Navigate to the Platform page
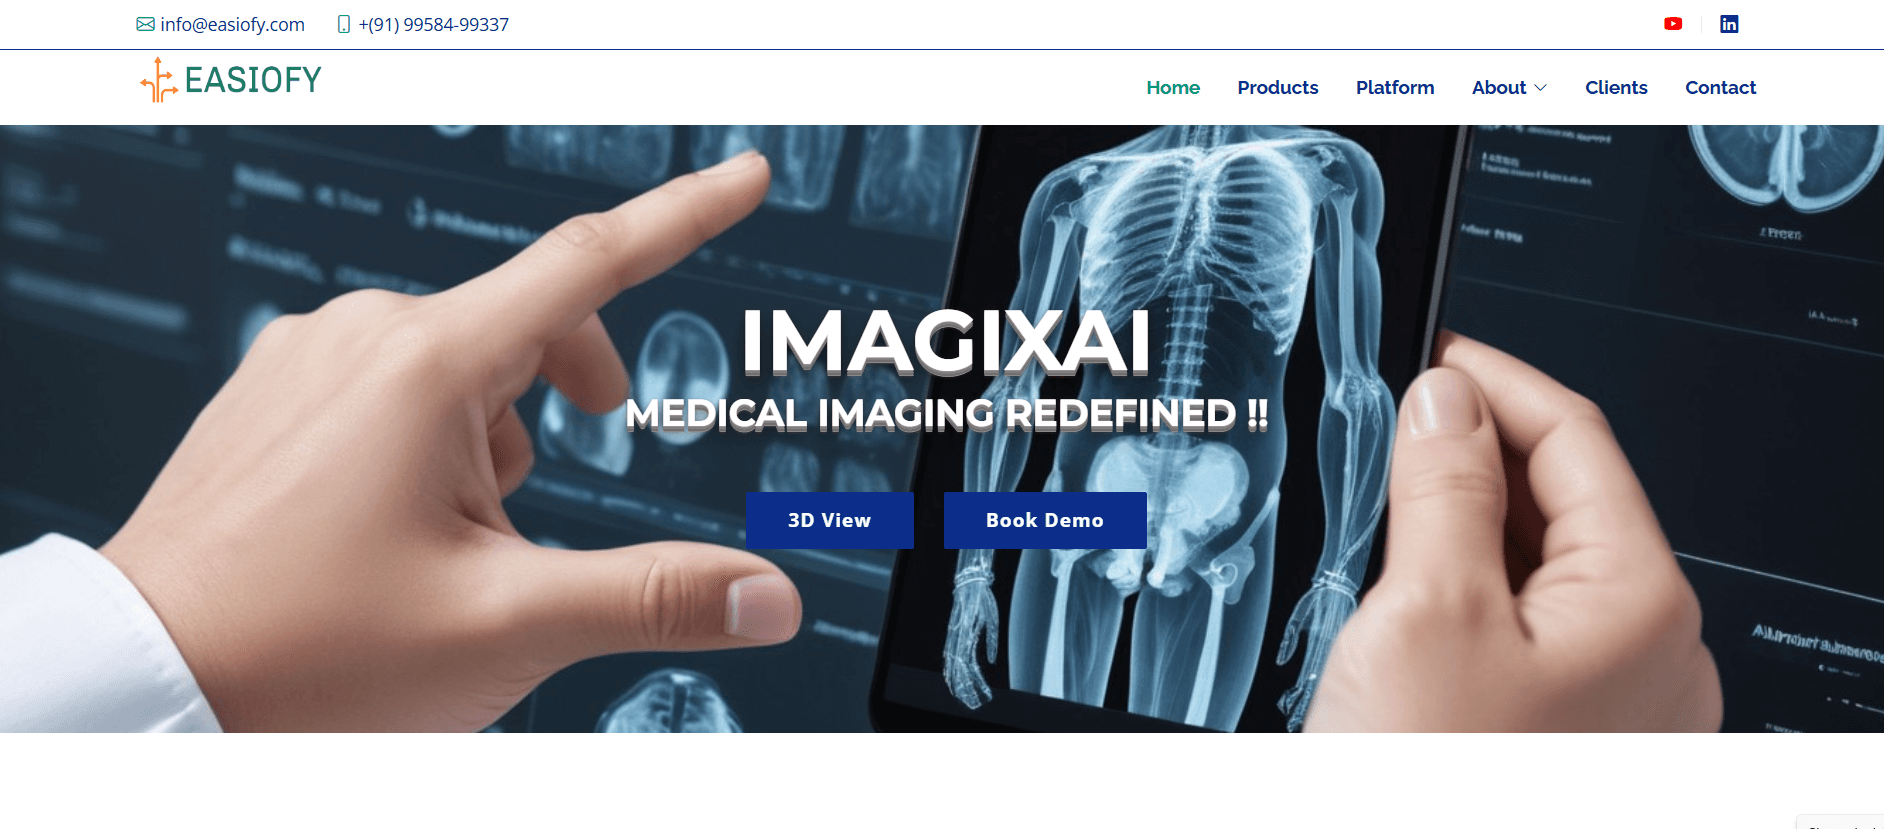 pyautogui.click(x=1395, y=88)
